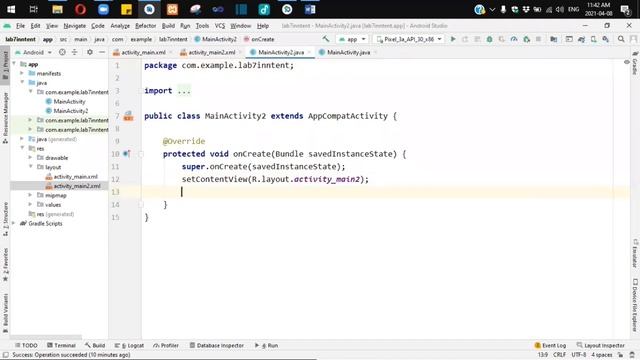This screenshot has height=360, width=640.
Task: Click the UTF-8 encoding in status bar
Action: point(579,355)
